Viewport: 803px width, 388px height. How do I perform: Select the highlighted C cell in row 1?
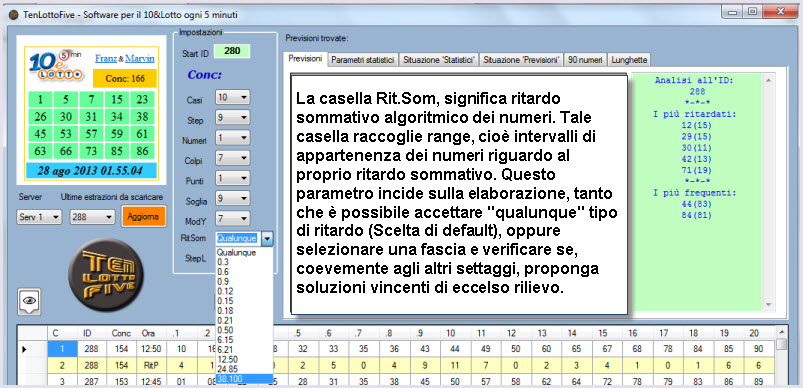(x=62, y=349)
